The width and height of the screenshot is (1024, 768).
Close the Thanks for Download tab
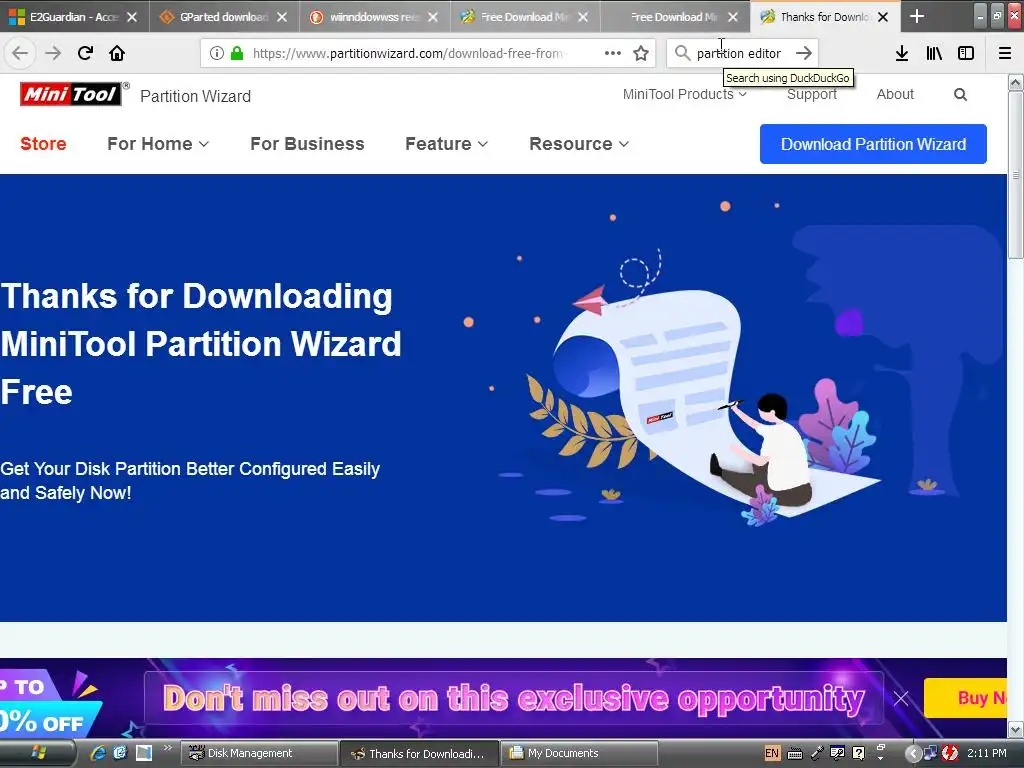[883, 18]
